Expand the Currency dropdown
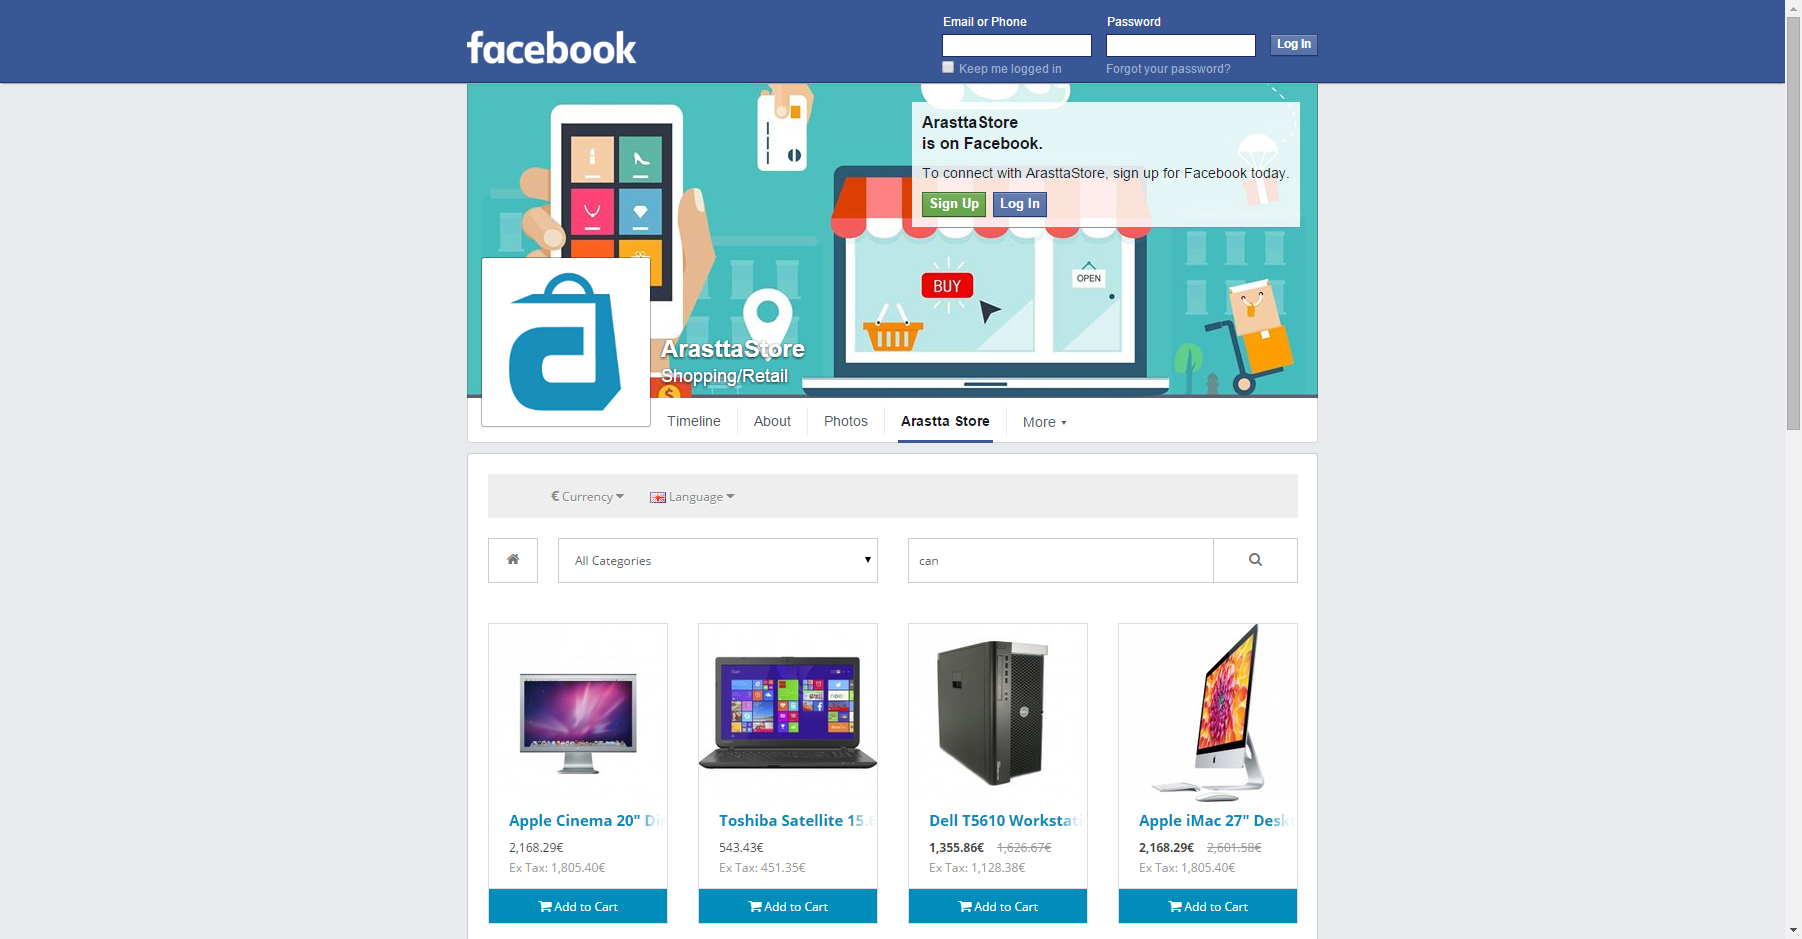The image size is (1802, 939). point(588,496)
